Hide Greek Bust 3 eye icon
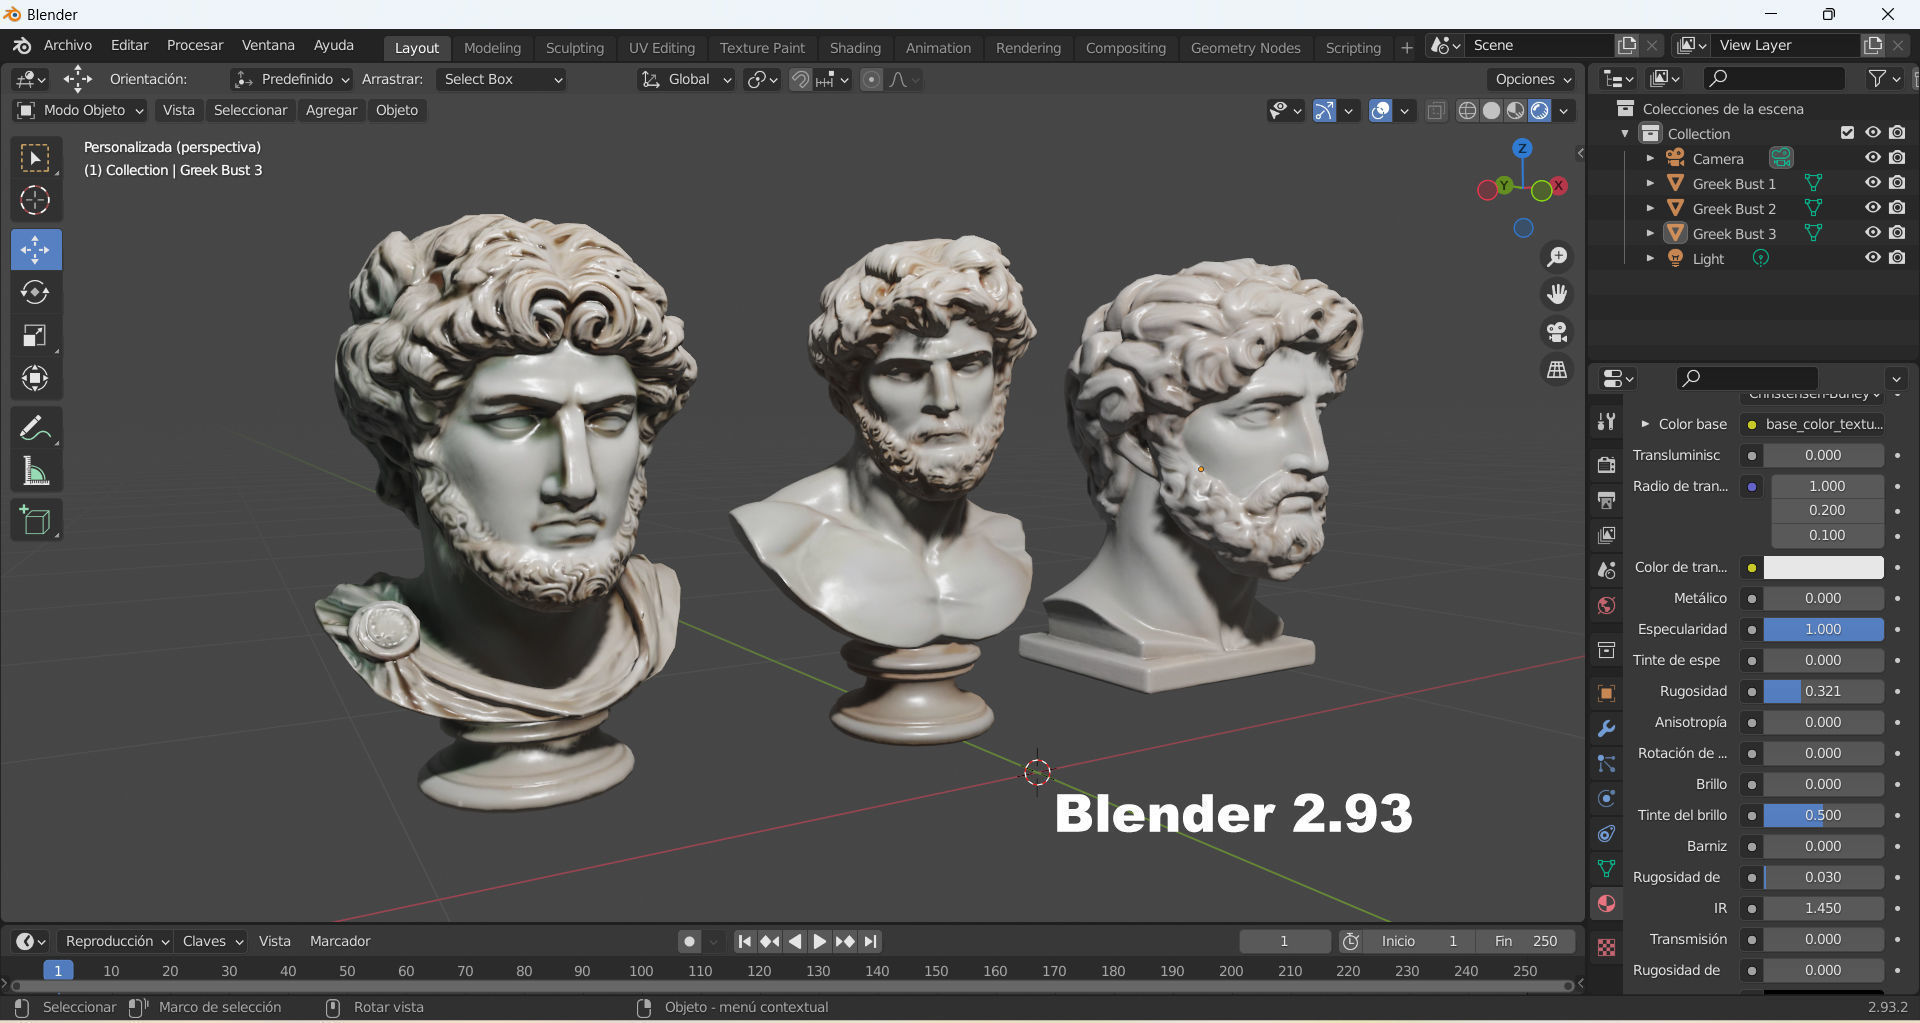1920x1023 pixels. 1873,233
